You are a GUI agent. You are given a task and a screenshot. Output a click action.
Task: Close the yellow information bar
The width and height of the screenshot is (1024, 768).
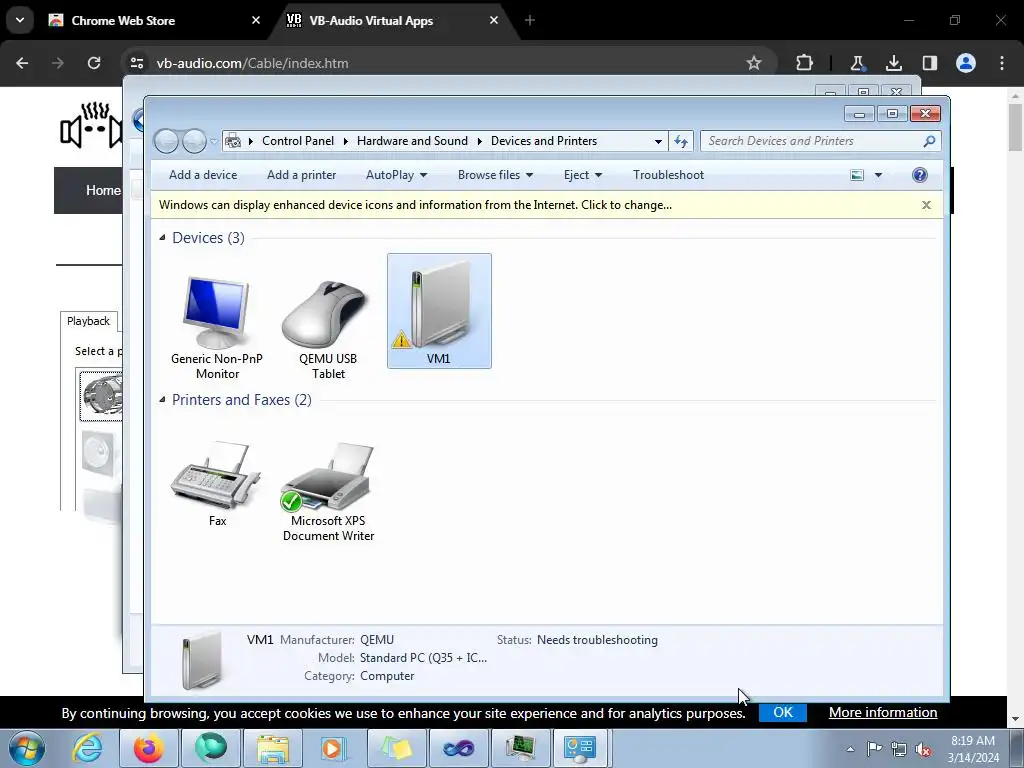926,205
